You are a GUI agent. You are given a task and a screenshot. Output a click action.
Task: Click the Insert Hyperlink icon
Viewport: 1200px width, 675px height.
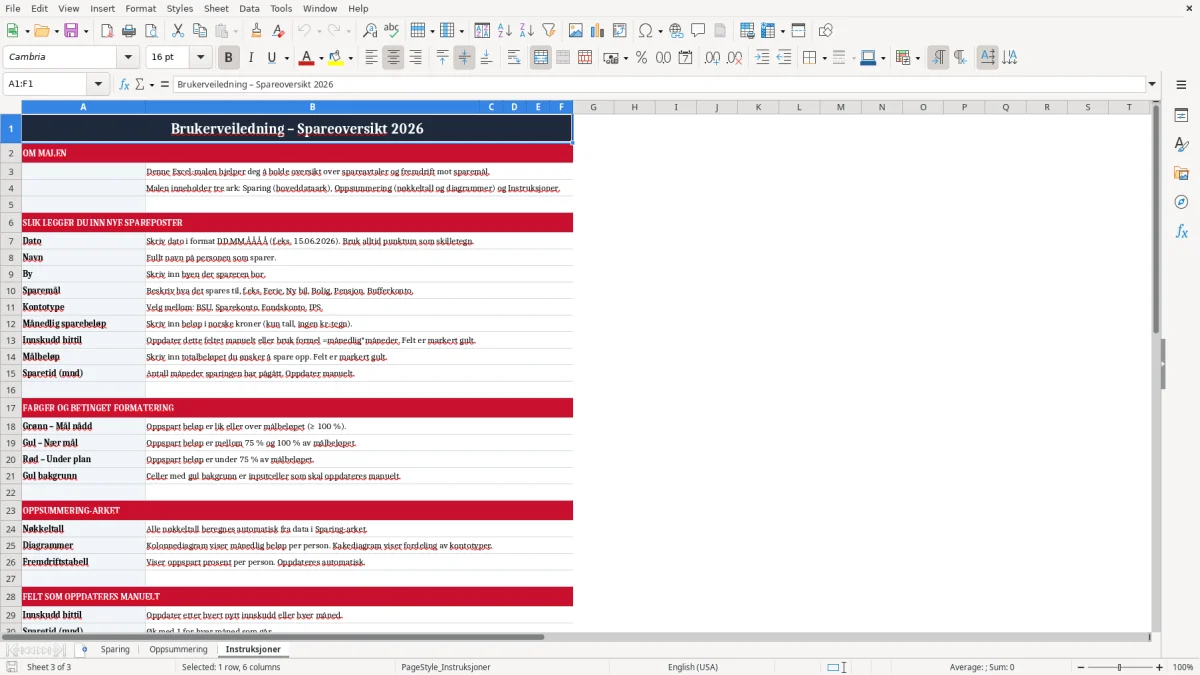pyautogui.click(x=676, y=31)
